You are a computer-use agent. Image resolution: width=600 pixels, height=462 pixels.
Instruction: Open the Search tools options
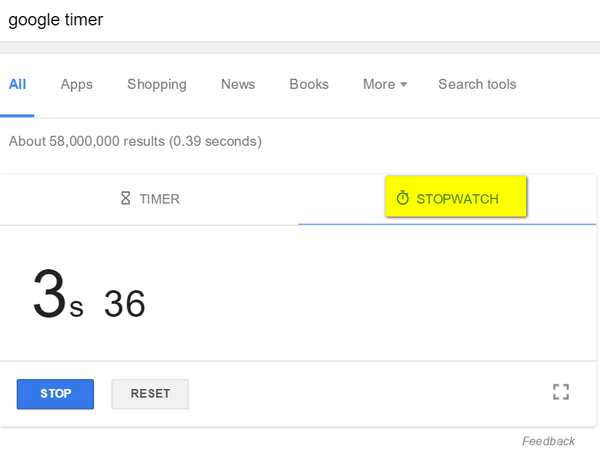pyautogui.click(x=477, y=84)
